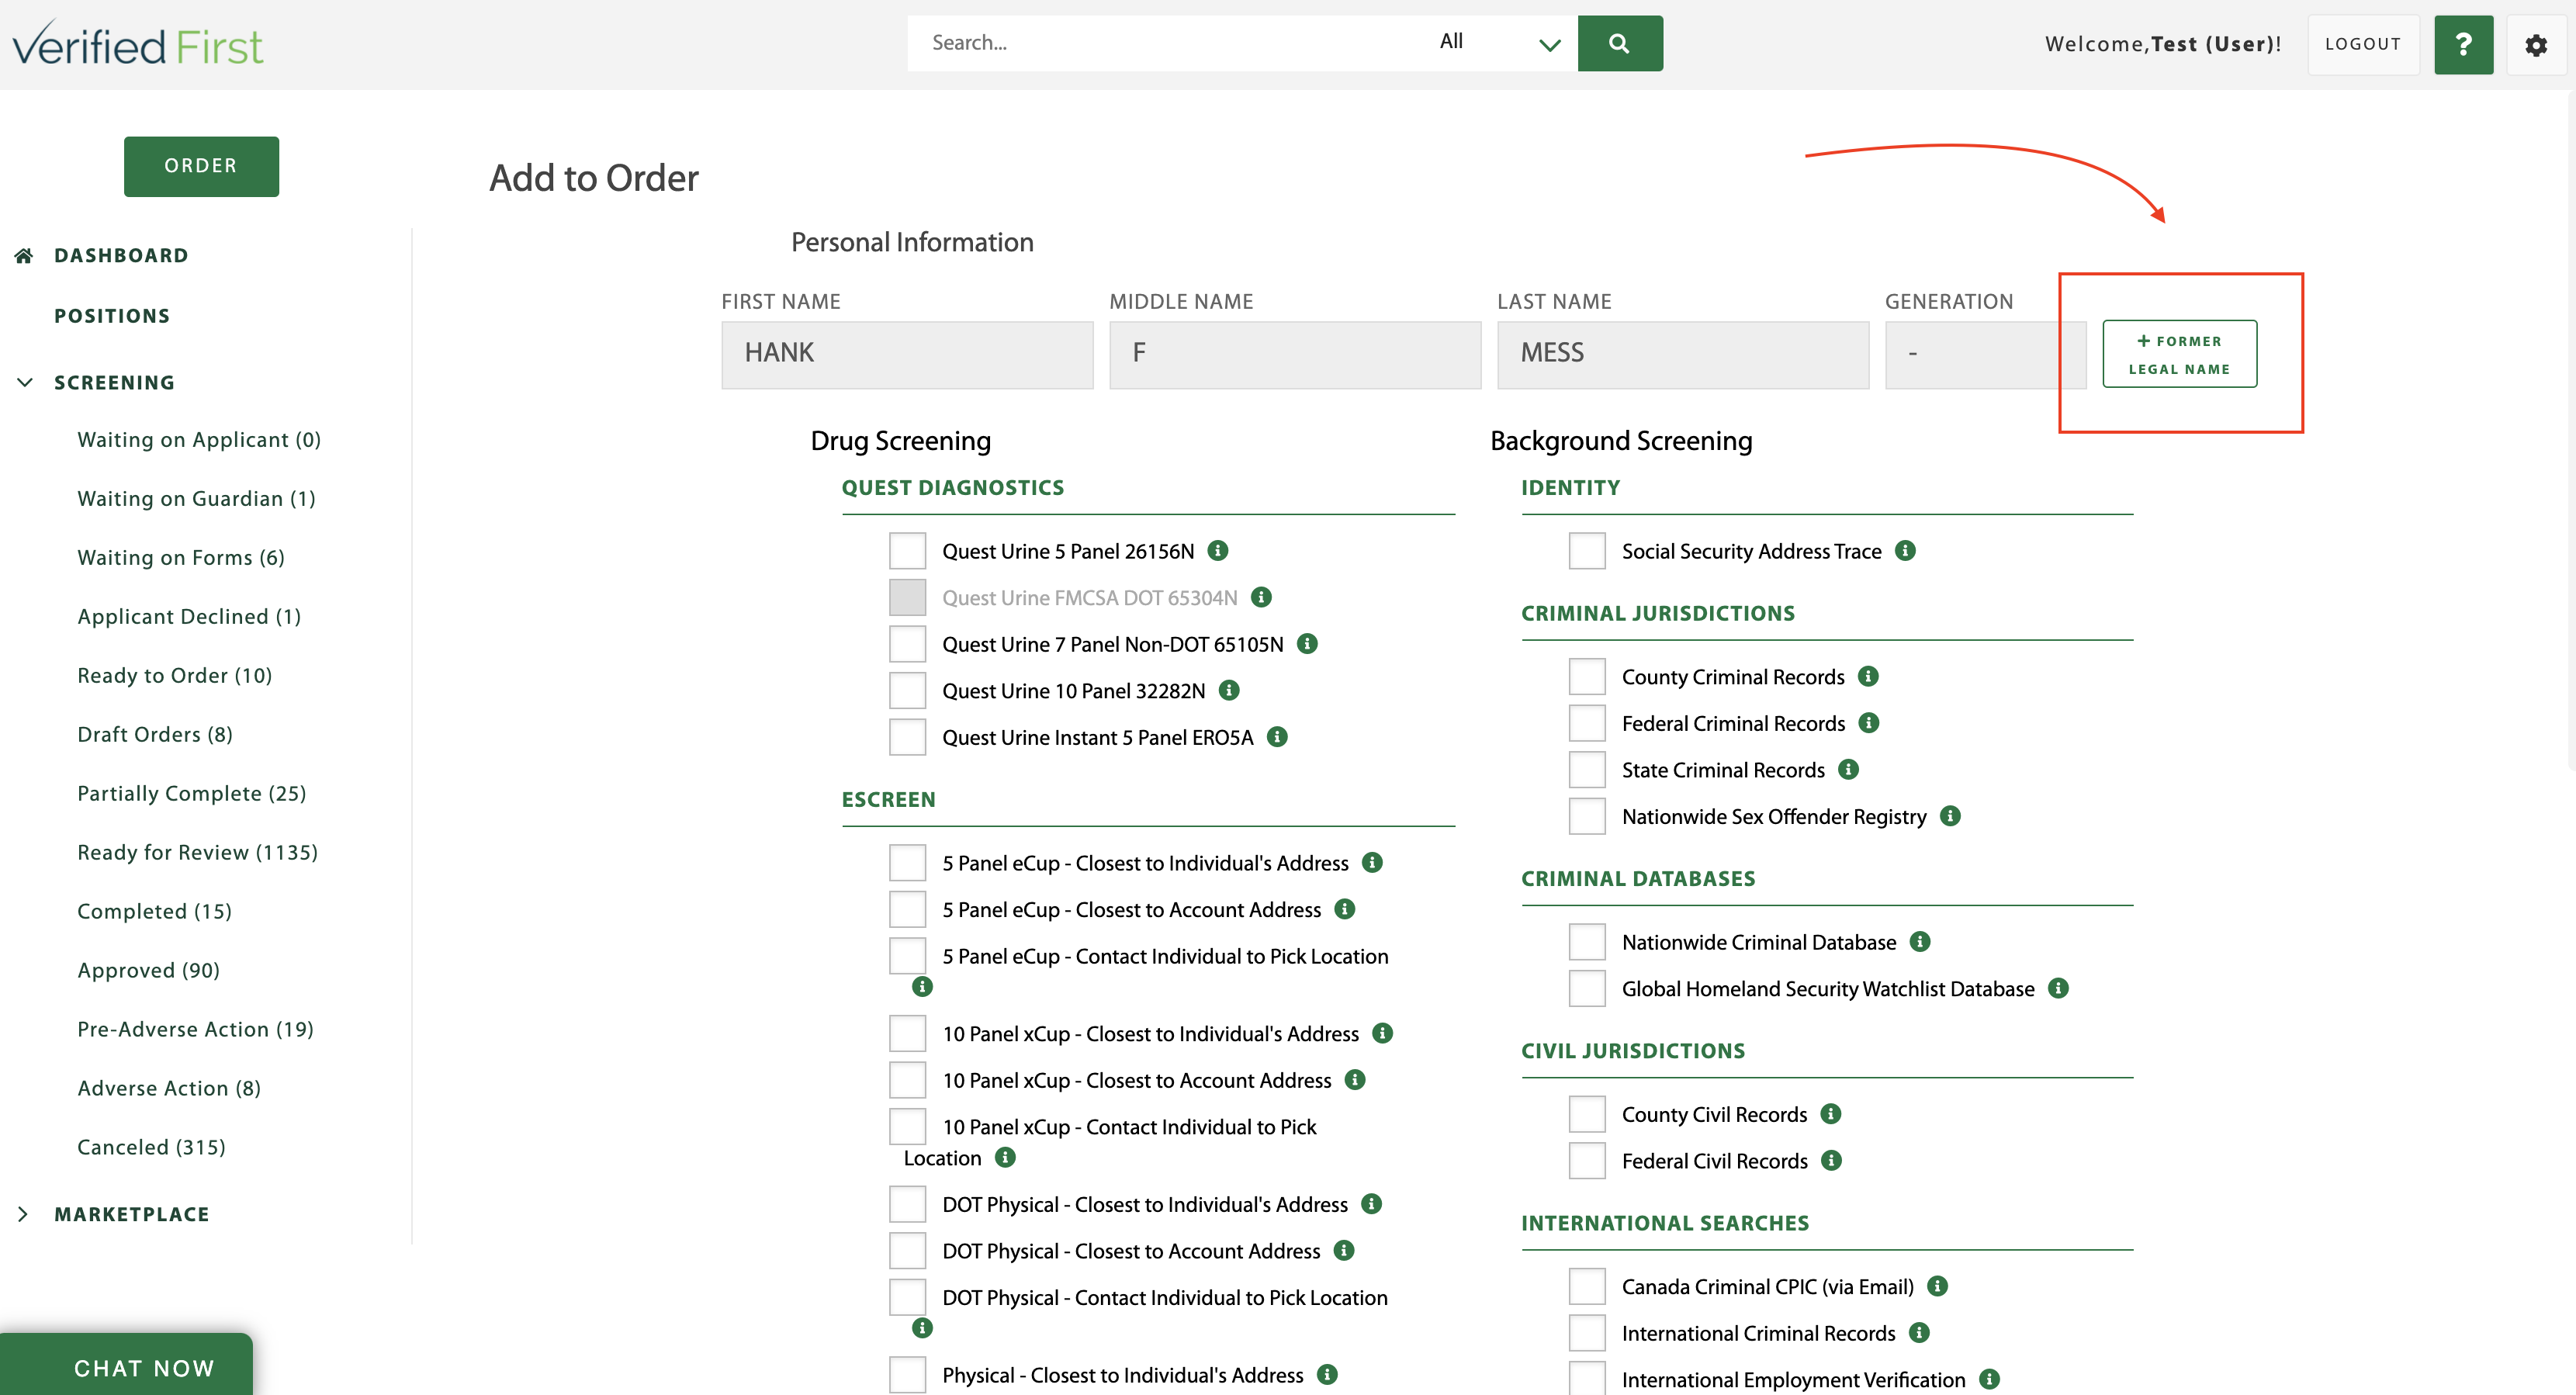Check DOT Physical Closest to Individual's Address
This screenshot has width=2576, height=1395.
[907, 1204]
